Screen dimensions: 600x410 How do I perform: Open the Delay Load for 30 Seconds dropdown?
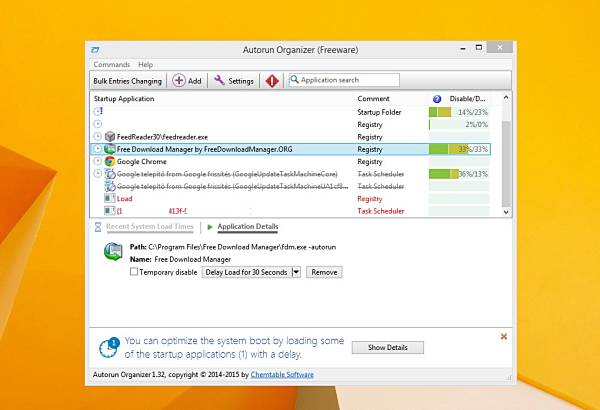click(296, 272)
